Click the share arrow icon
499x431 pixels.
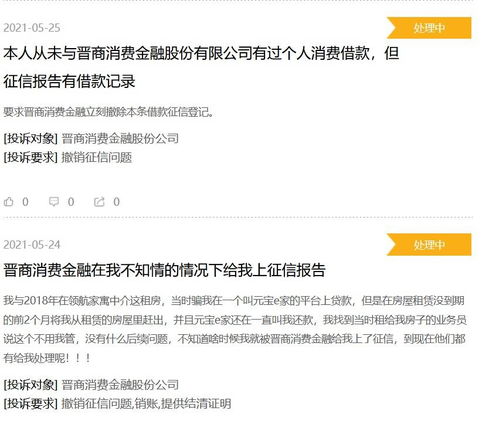tap(99, 202)
